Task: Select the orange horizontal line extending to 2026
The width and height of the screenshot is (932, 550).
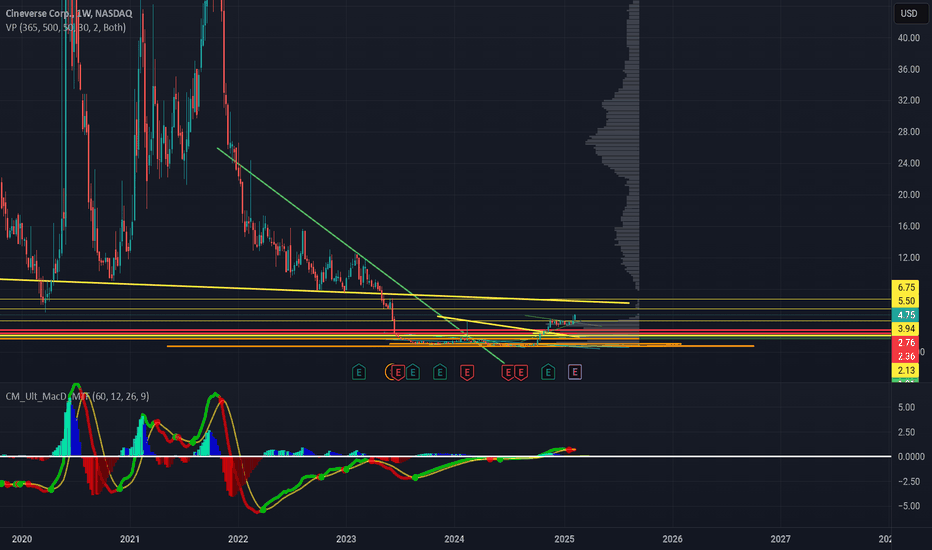Action: pyautogui.click(x=461, y=346)
